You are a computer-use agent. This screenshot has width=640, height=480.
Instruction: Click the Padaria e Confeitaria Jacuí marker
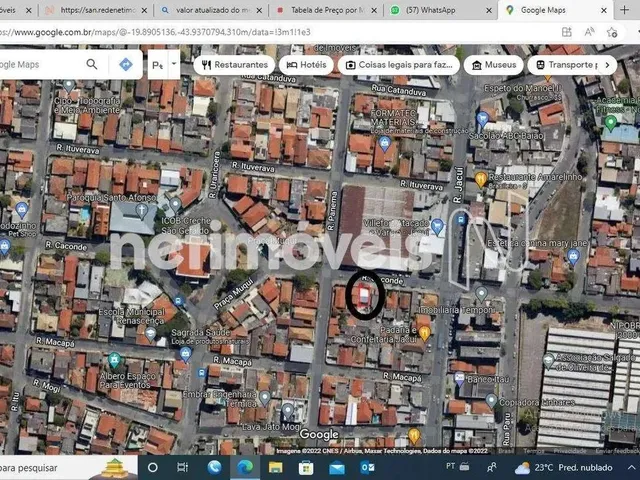click(x=424, y=333)
